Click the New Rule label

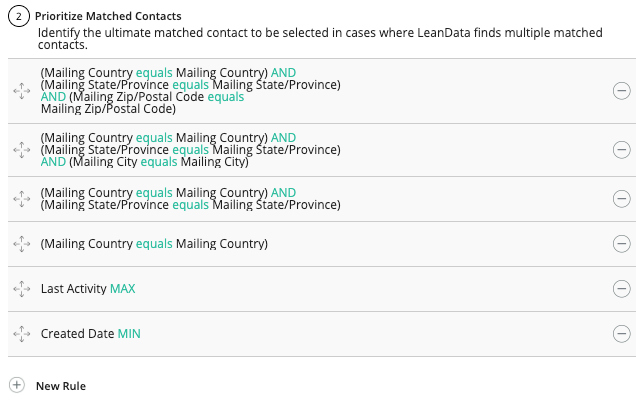[61, 386]
